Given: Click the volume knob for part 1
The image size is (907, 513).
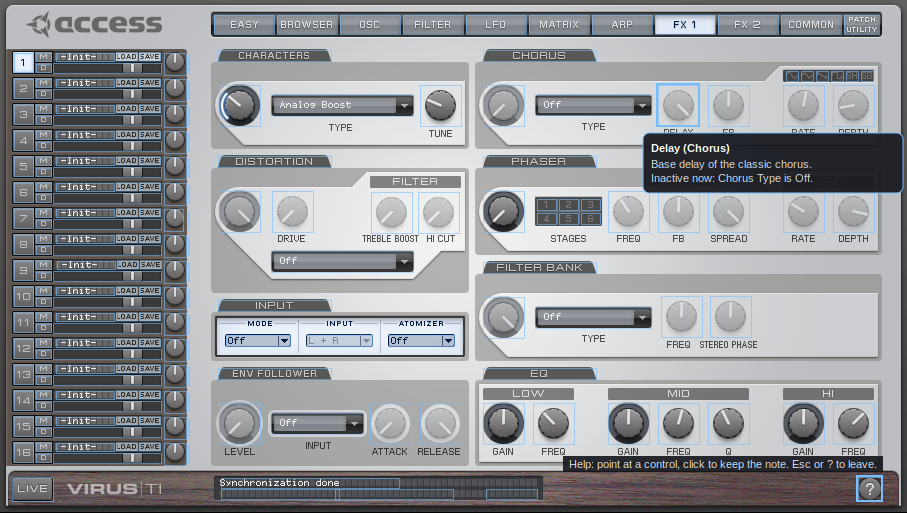Looking at the screenshot, I should pyautogui.click(x=175, y=62).
